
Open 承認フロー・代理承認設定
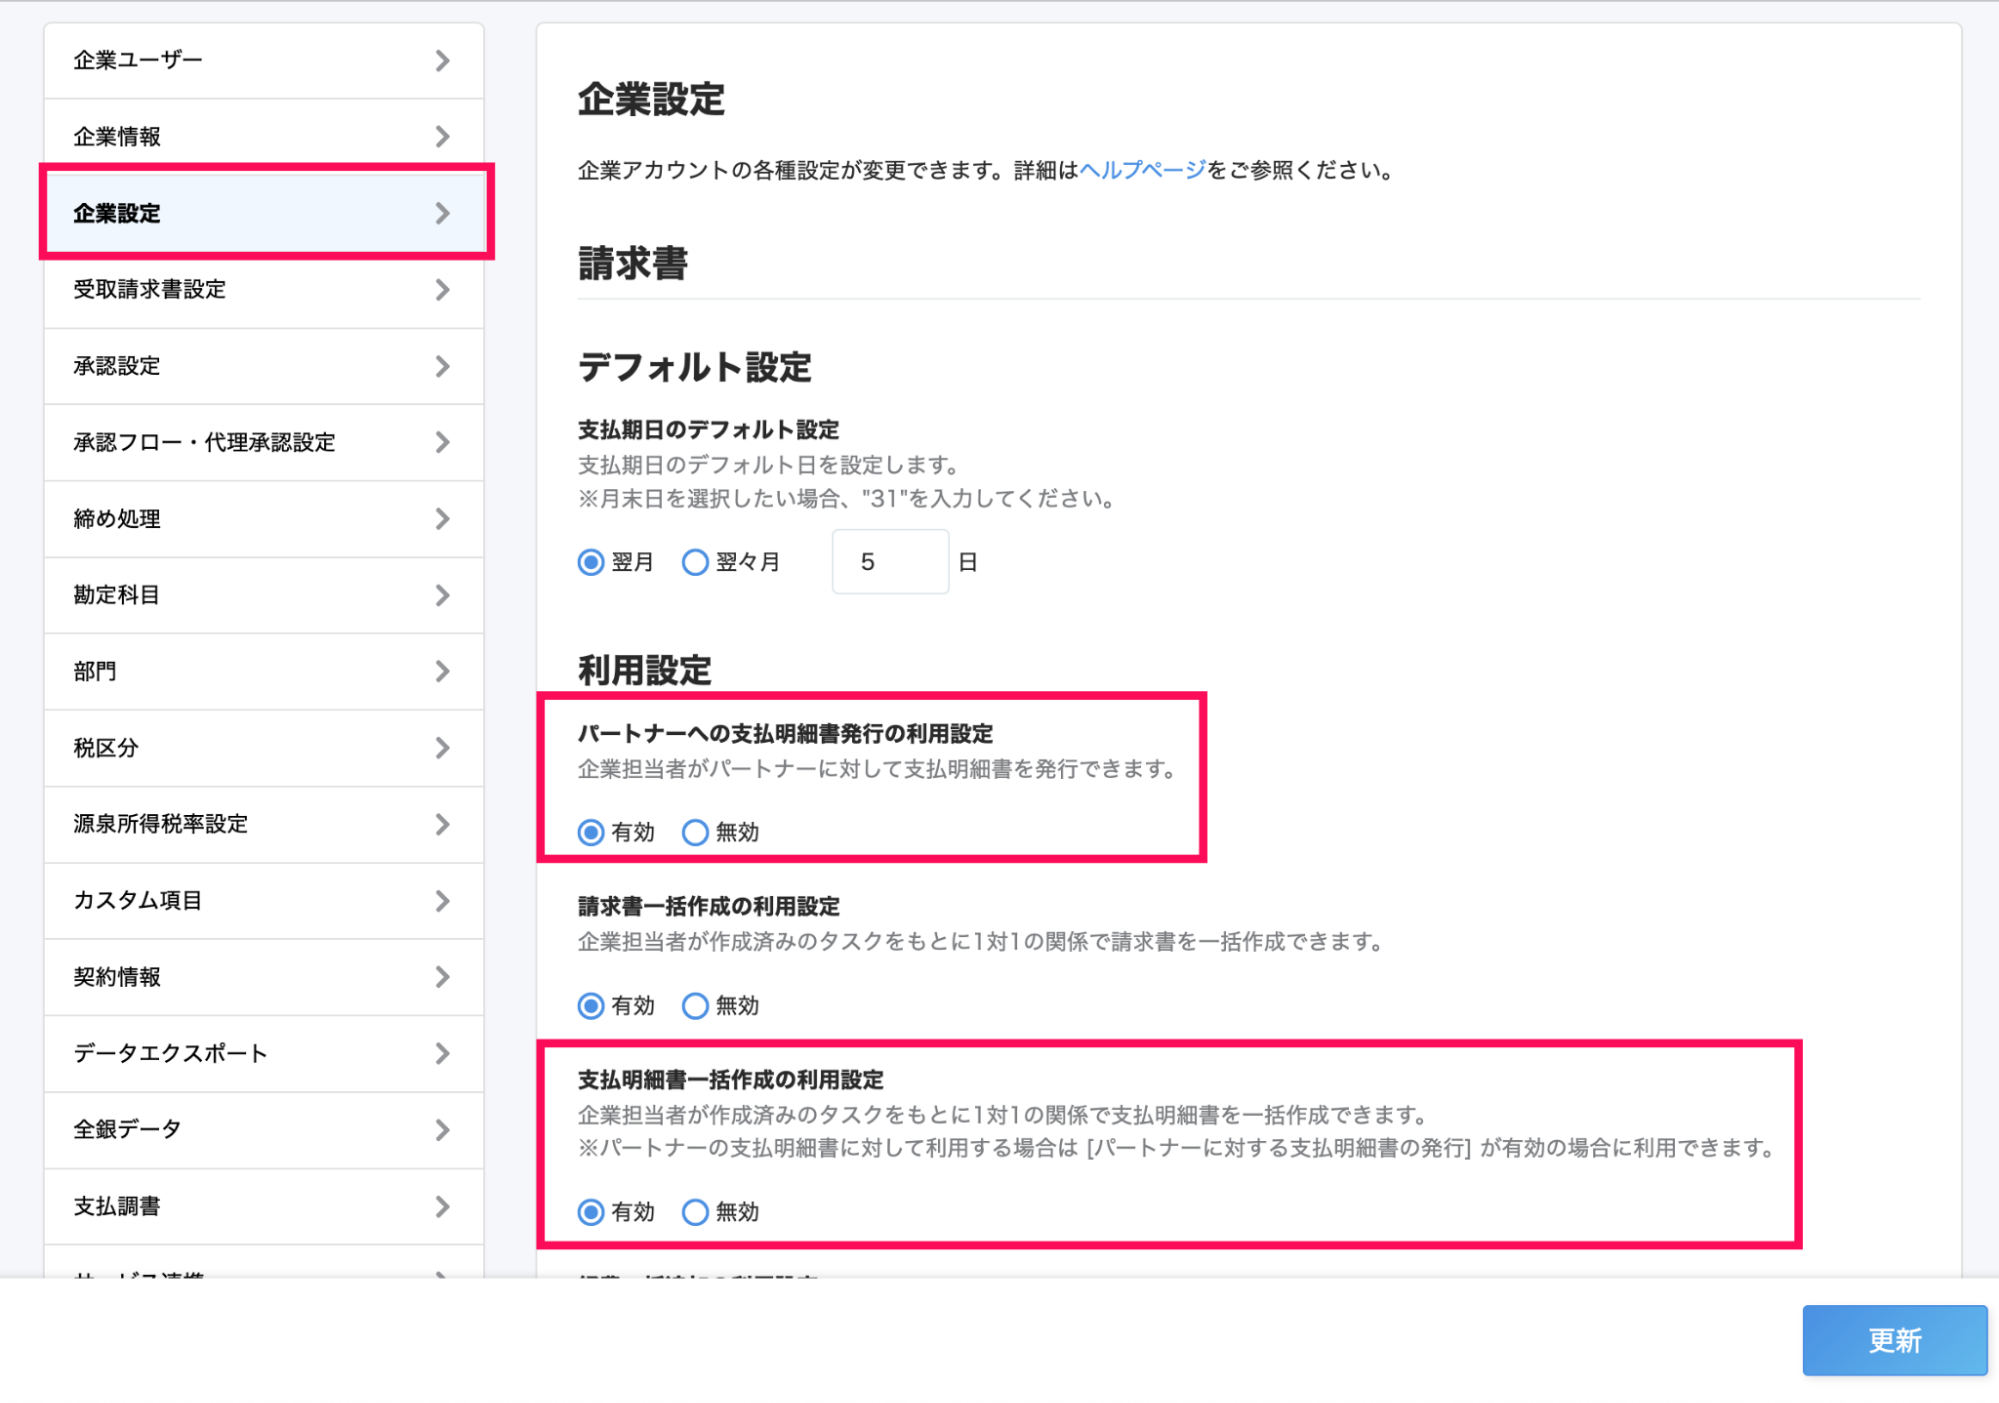[264, 442]
